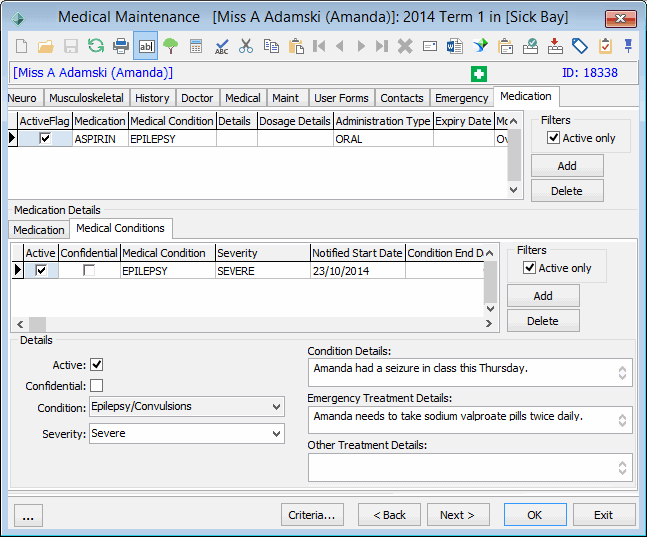647x537 pixels.
Task: Click the New document toolbar icon
Action: [21, 46]
